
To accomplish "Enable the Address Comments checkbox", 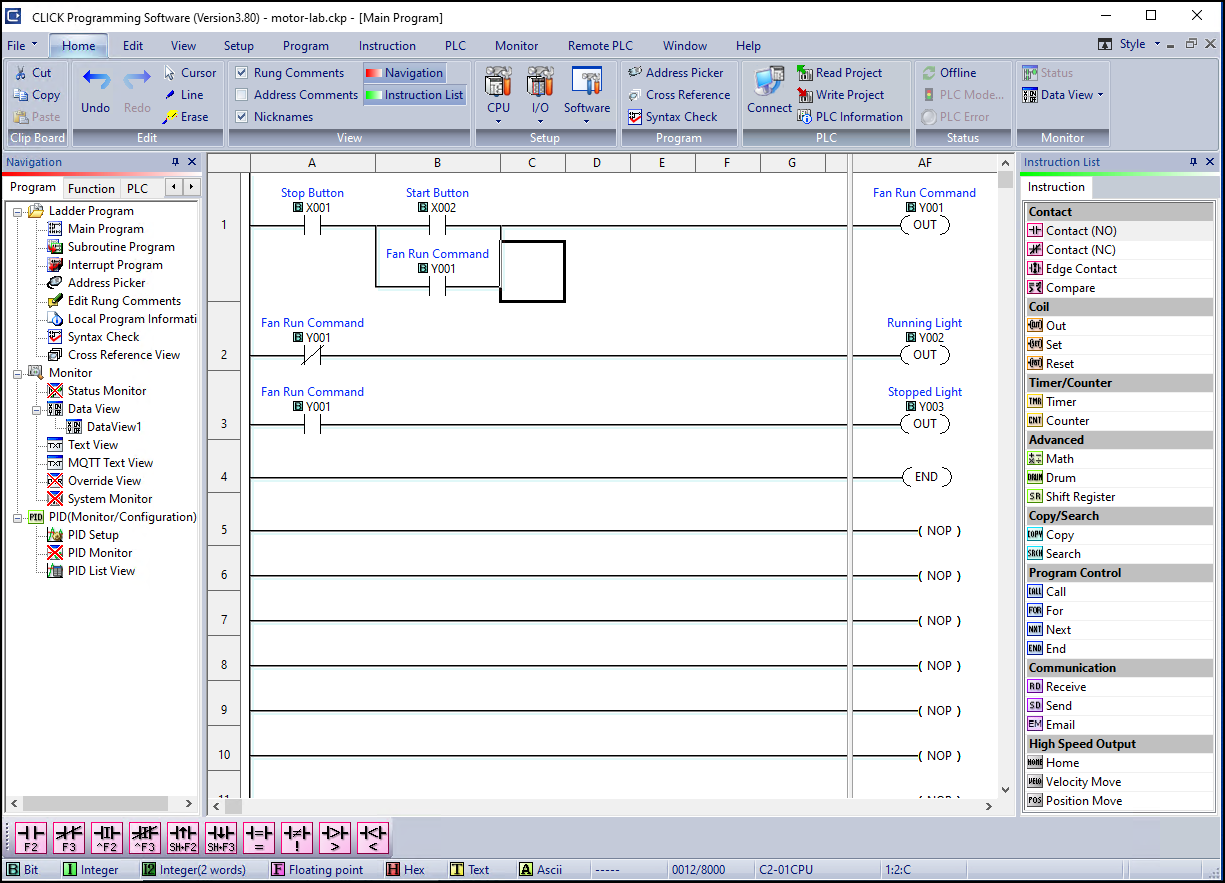I will 241,94.
